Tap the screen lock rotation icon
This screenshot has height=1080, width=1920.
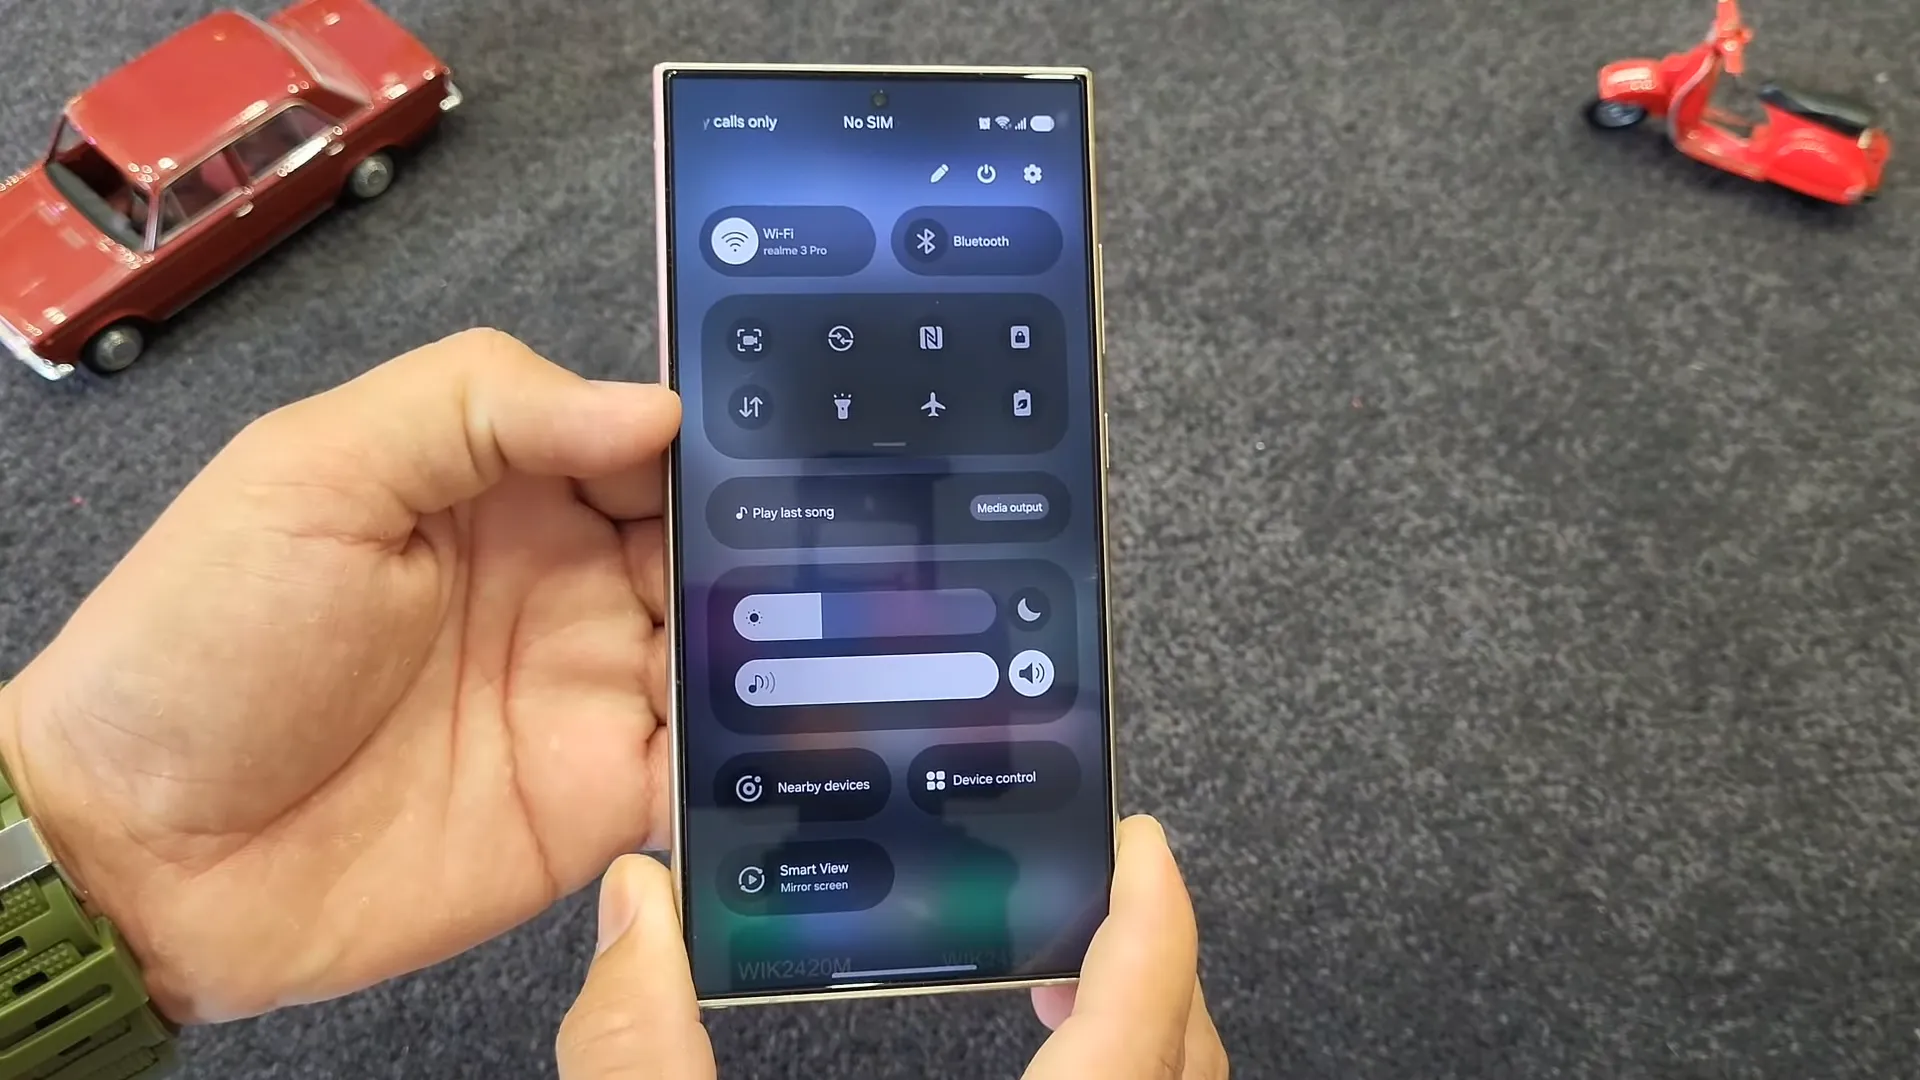click(x=1021, y=338)
